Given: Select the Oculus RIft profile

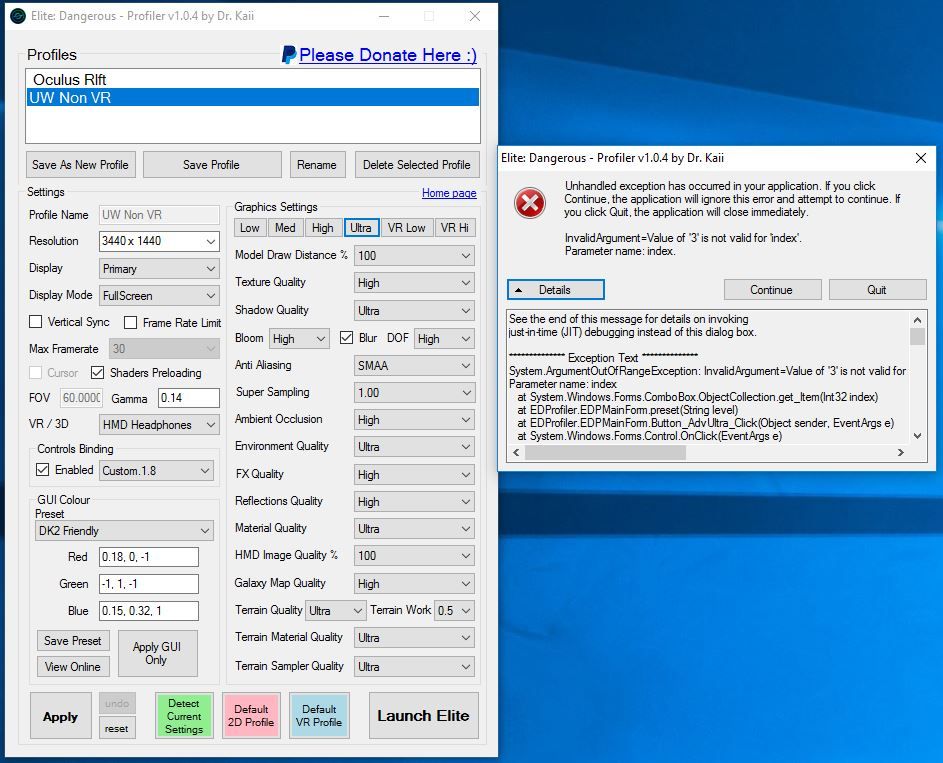Looking at the screenshot, I should [x=253, y=79].
